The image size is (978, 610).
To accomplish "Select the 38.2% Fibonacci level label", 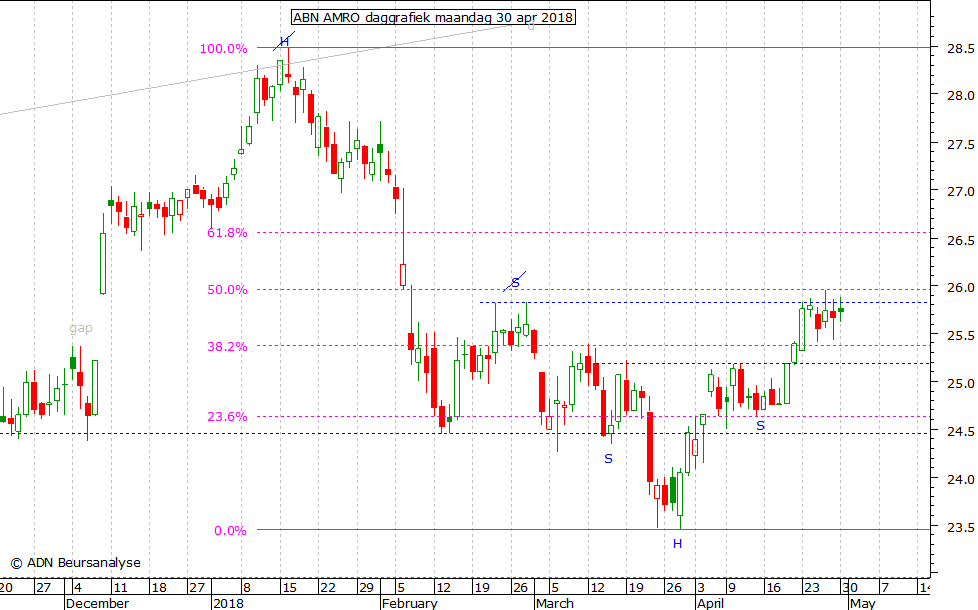I will pos(227,346).
